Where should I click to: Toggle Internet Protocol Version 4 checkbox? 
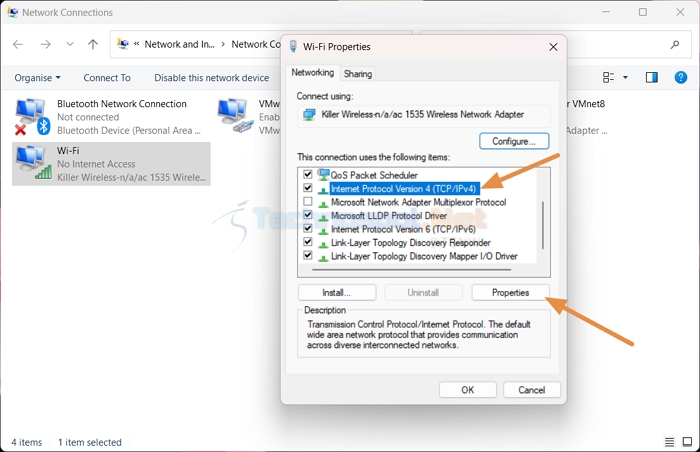(308, 188)
